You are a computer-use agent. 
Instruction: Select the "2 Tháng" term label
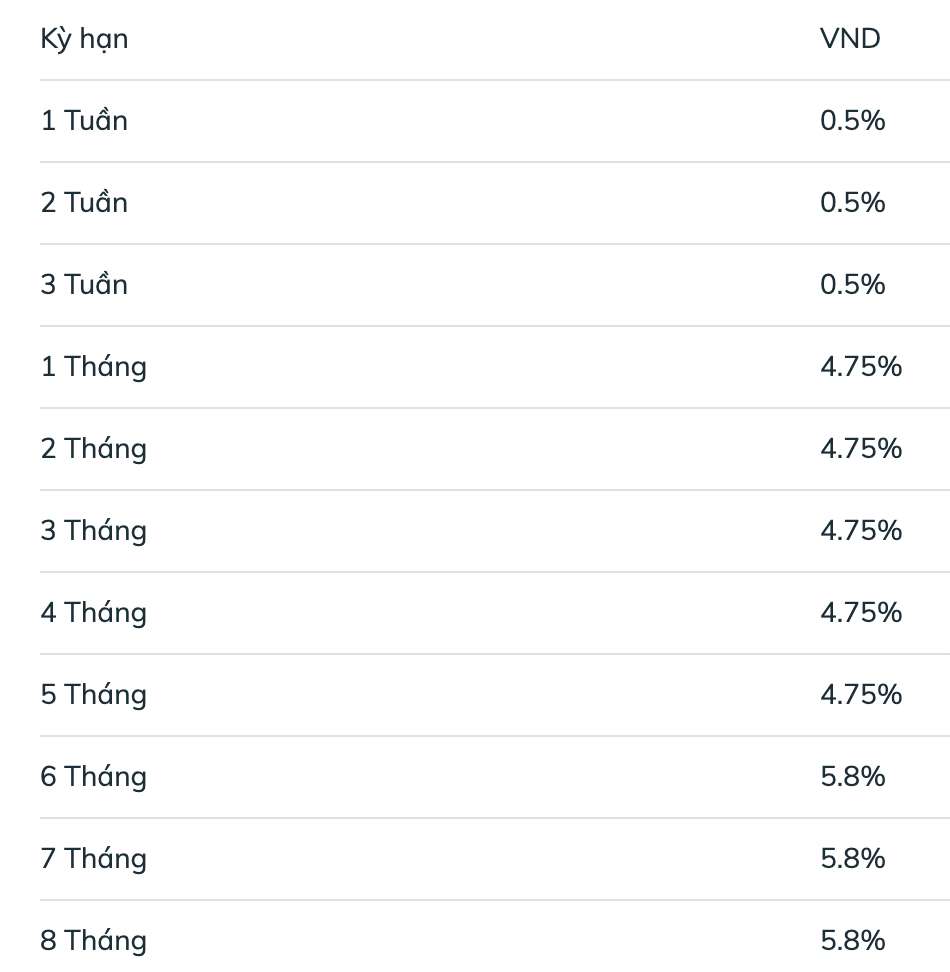[93, 449]
